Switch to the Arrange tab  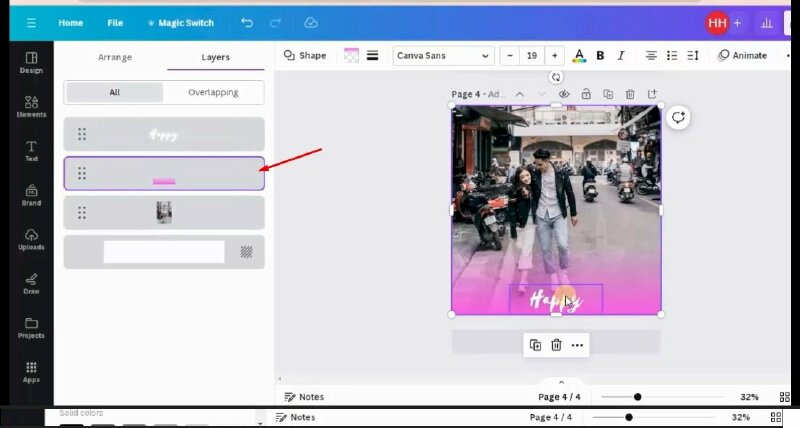[115, 57]
